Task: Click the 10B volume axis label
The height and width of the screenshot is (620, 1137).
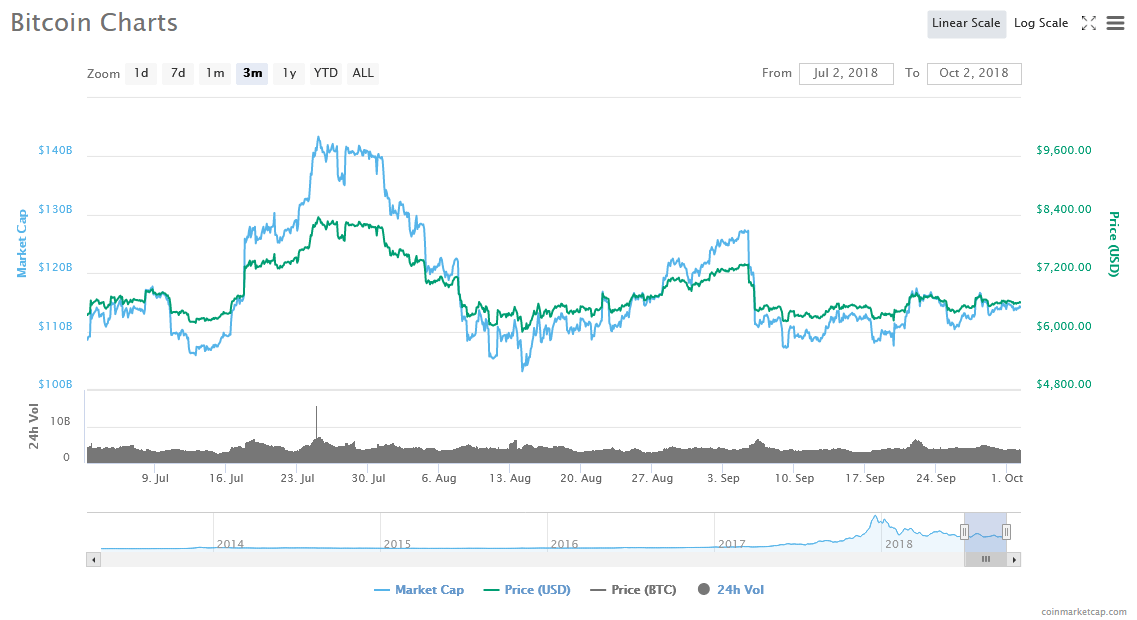Action: [60, 421]
